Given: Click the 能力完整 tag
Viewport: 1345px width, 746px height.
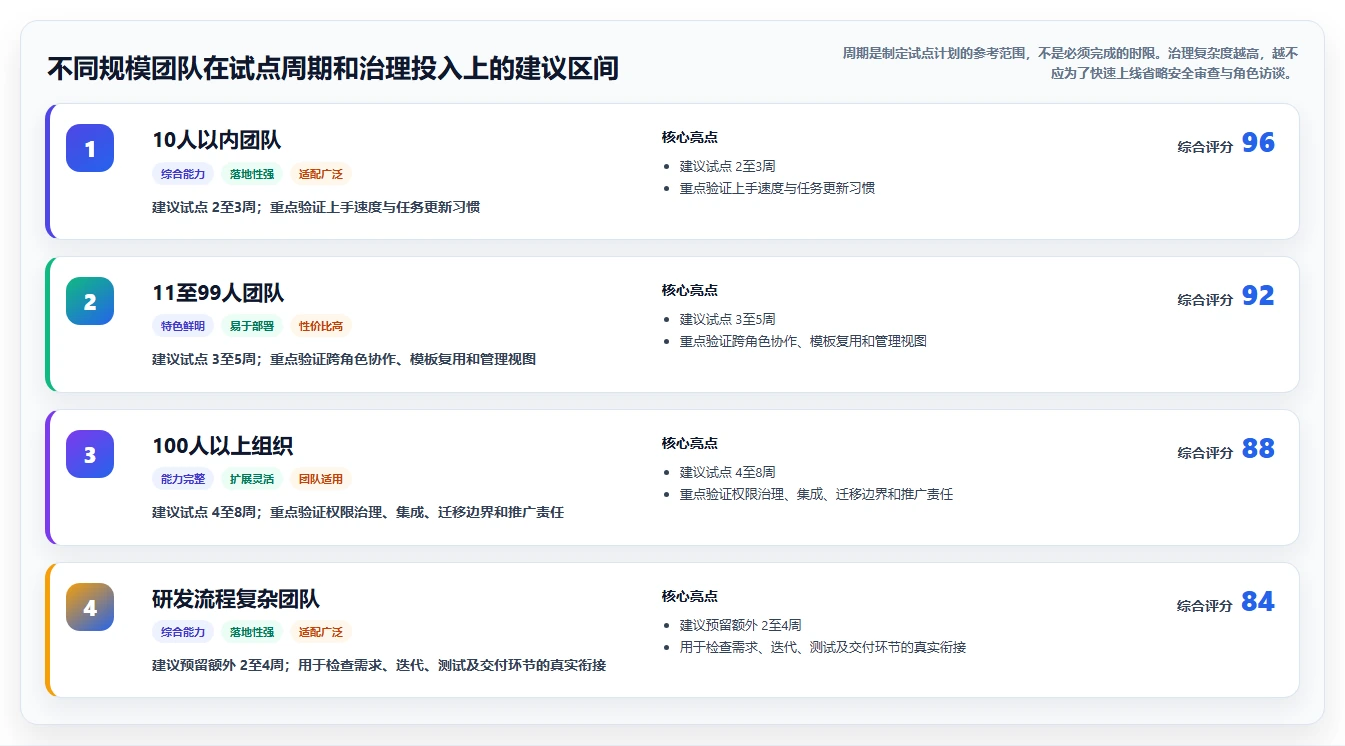Looking at the screenshot, I should click(x=183, y=479).
